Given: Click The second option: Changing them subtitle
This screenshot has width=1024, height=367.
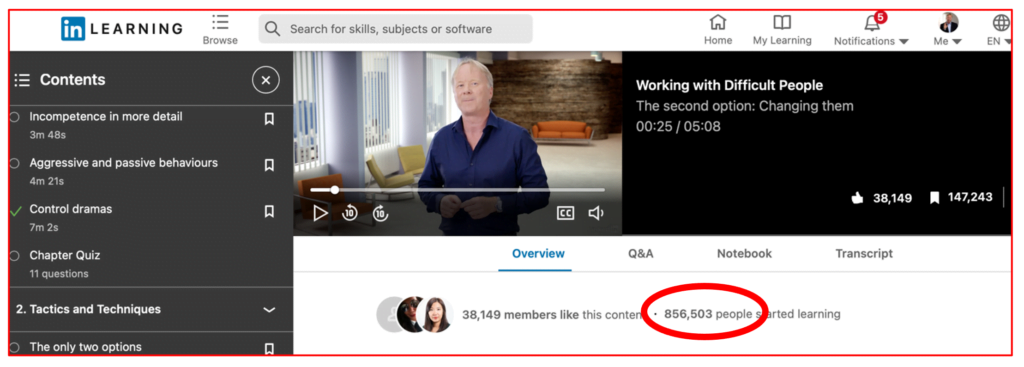Looking at the screenshot, I should pos(744,106).
